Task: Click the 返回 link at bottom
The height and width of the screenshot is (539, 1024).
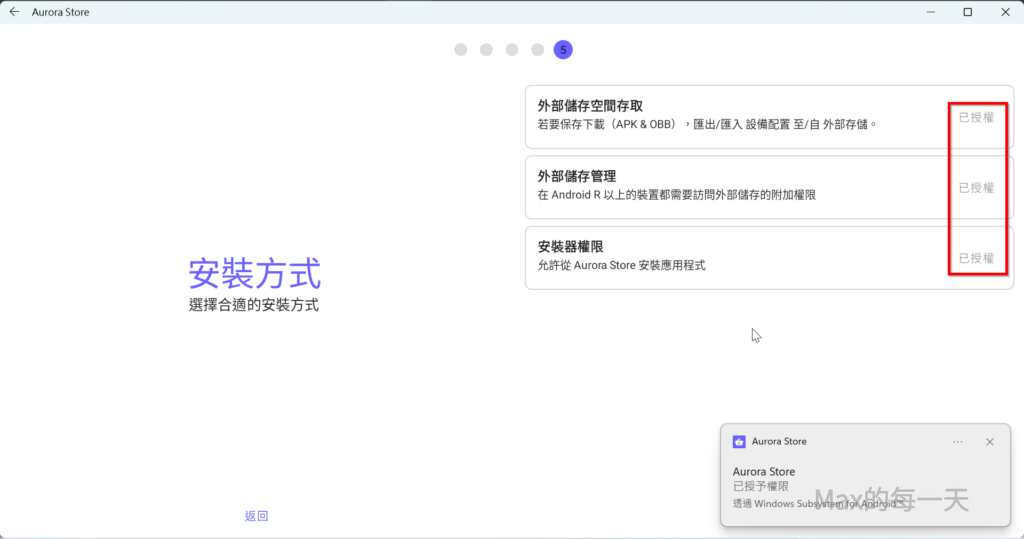Action: [x=256, y=516]
